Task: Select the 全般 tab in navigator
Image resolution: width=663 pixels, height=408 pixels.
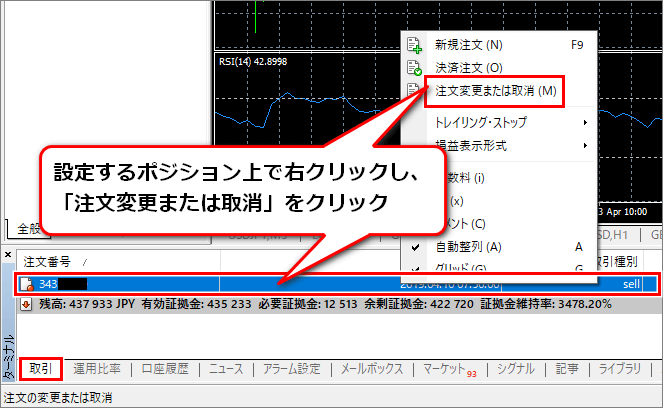Action: point(28,229)
